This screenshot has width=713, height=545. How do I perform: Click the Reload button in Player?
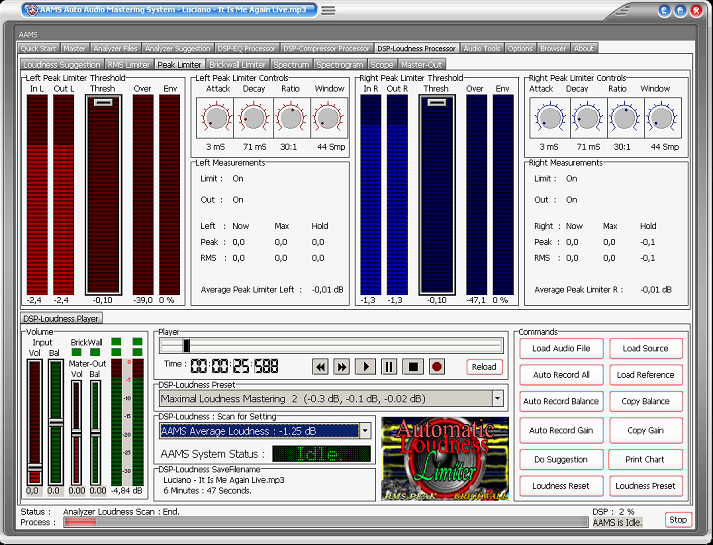click(x=484, y=366)
